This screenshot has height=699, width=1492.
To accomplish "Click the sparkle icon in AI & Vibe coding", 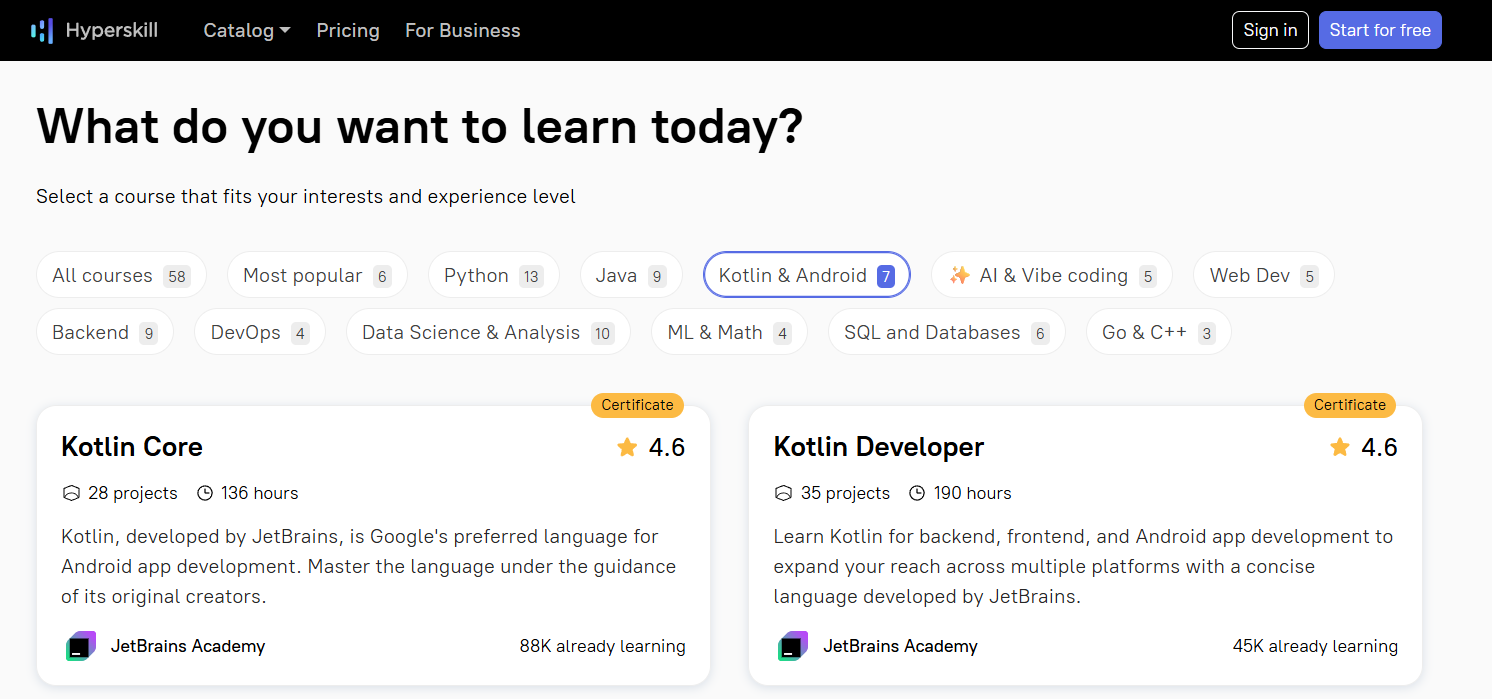I will point(960,275).
